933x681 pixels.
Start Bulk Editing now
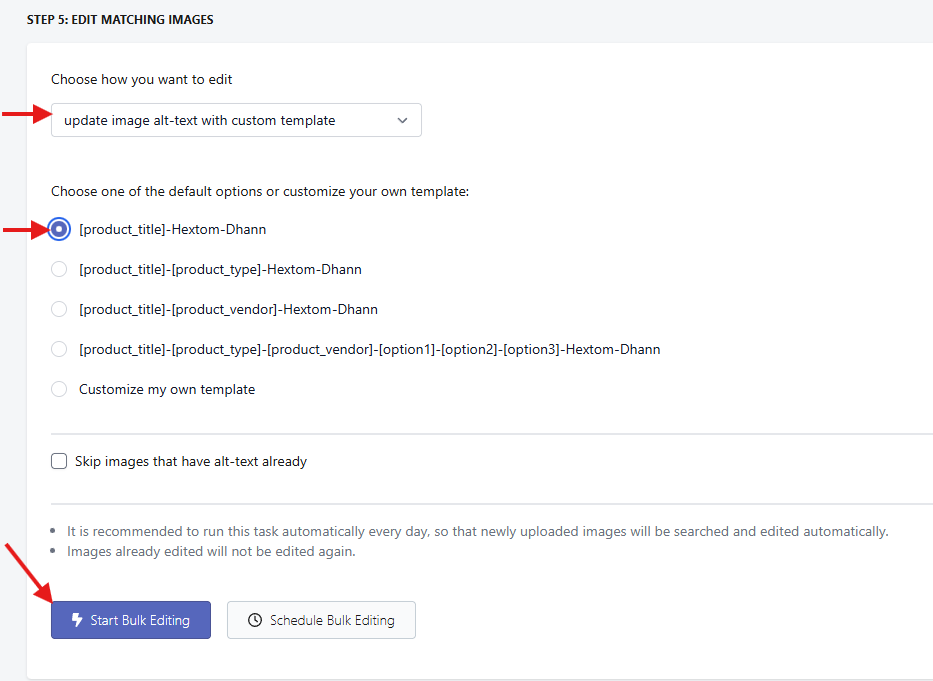(x=131, y=620)
